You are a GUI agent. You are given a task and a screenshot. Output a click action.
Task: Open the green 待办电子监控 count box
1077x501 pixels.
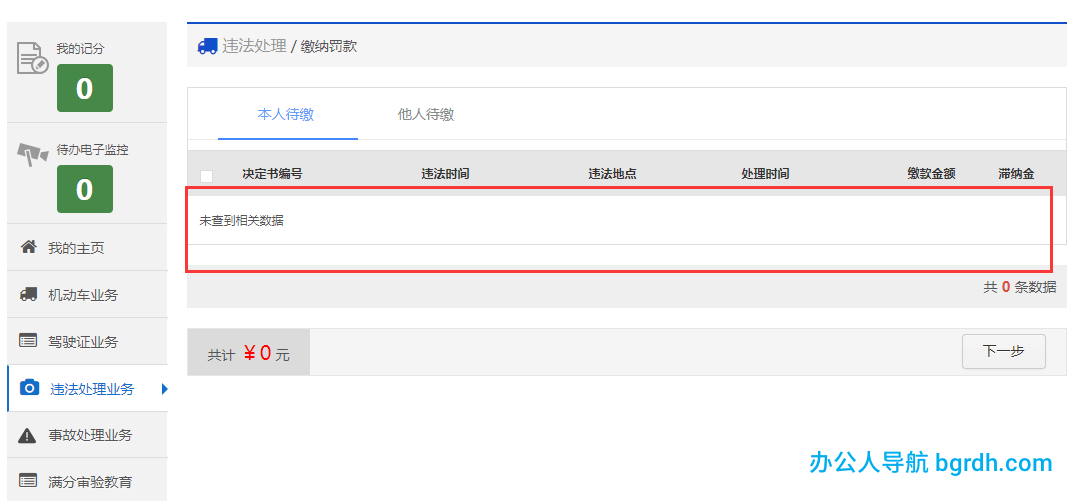pyautogui.click(x=84, y=189)
